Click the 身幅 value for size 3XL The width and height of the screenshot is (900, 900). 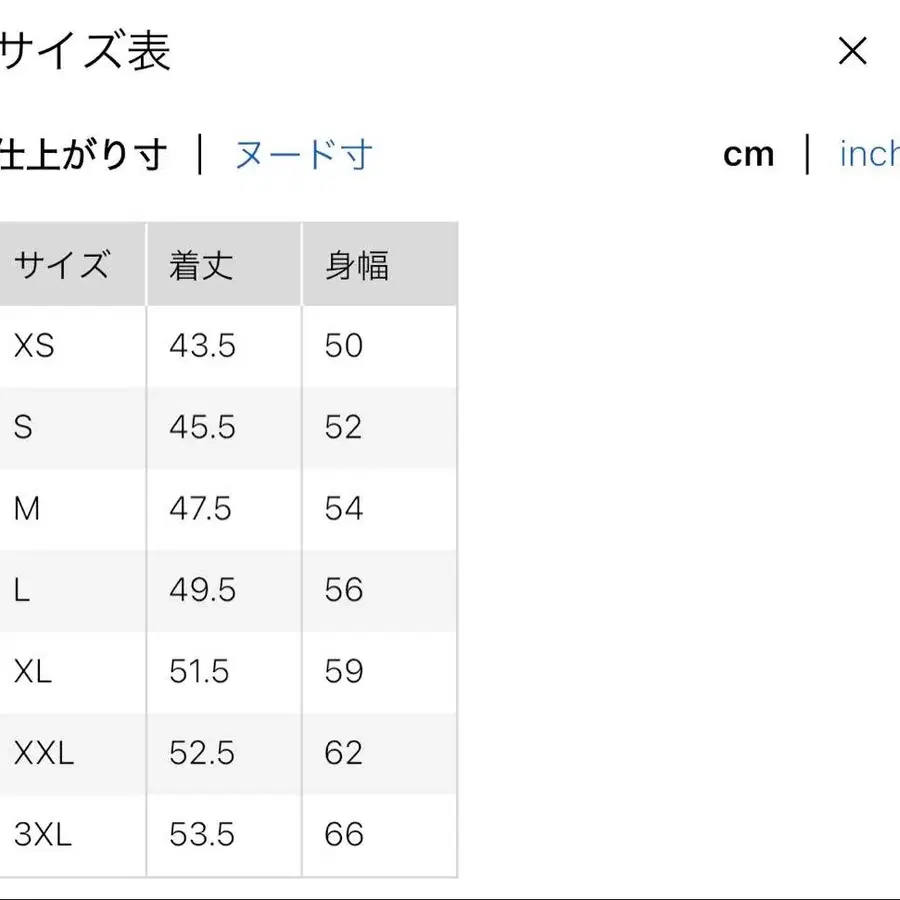345,834
